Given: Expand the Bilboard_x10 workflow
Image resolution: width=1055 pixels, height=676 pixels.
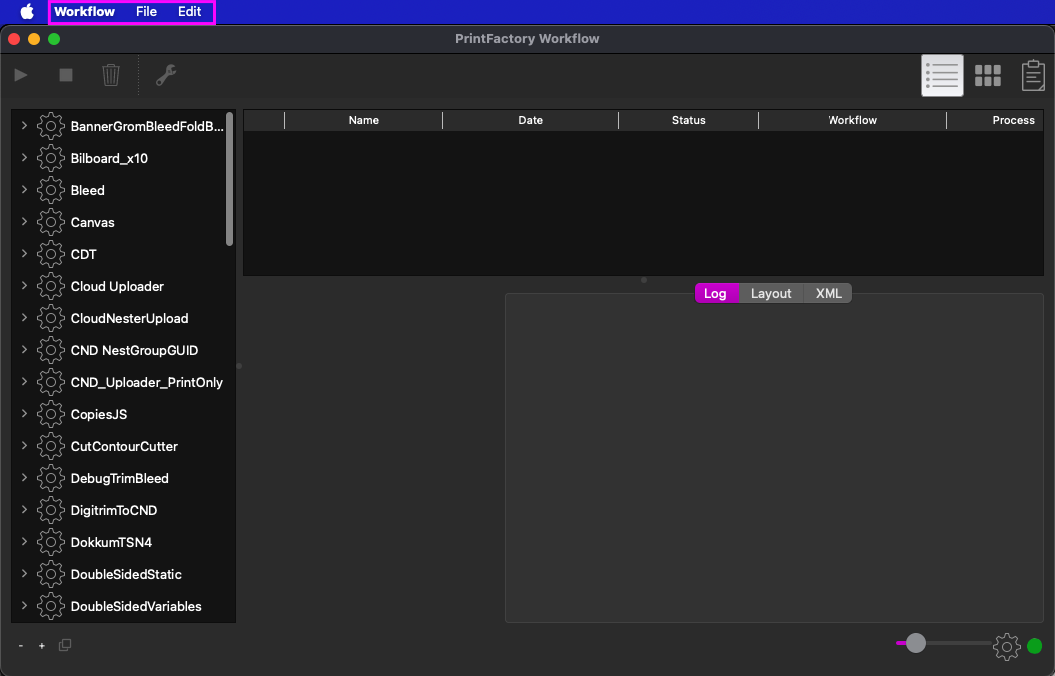Looking at the screenshot, I should tap(24, 157).
